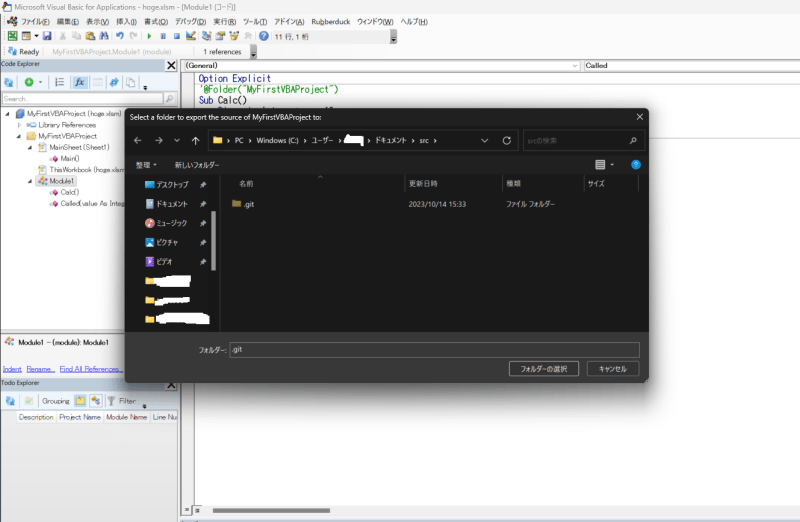The width and height of the screenshot is (800, 522).
Task: Toggle grouping by marker folder icon in Todo Explorer
Action: point(80,401)
